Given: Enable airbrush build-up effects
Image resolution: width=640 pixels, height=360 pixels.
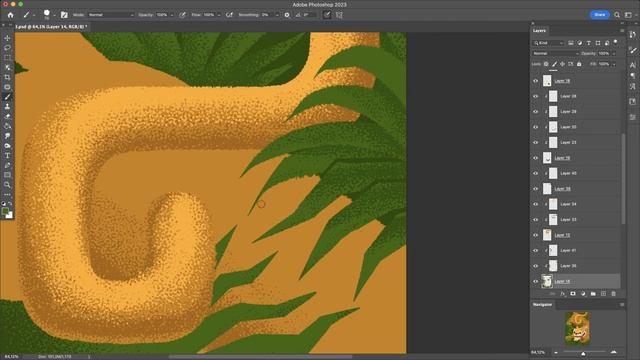Looking at the screenshot, I should (x=229, y=15).
